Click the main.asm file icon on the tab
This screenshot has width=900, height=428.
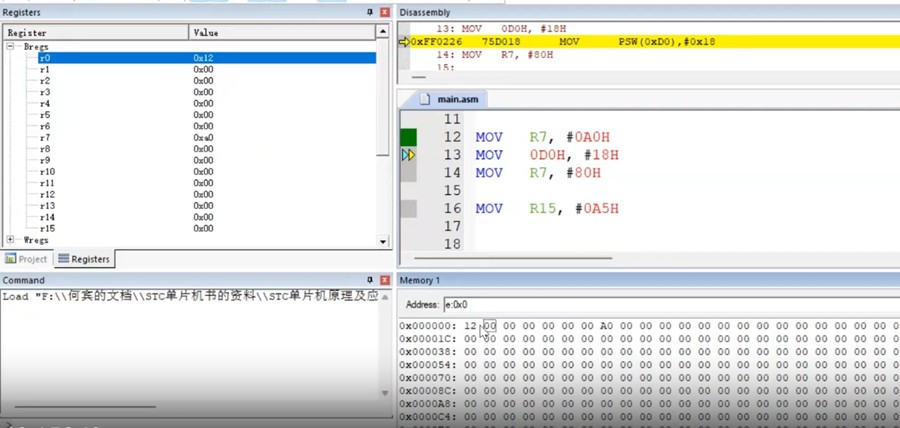point(425,100)
